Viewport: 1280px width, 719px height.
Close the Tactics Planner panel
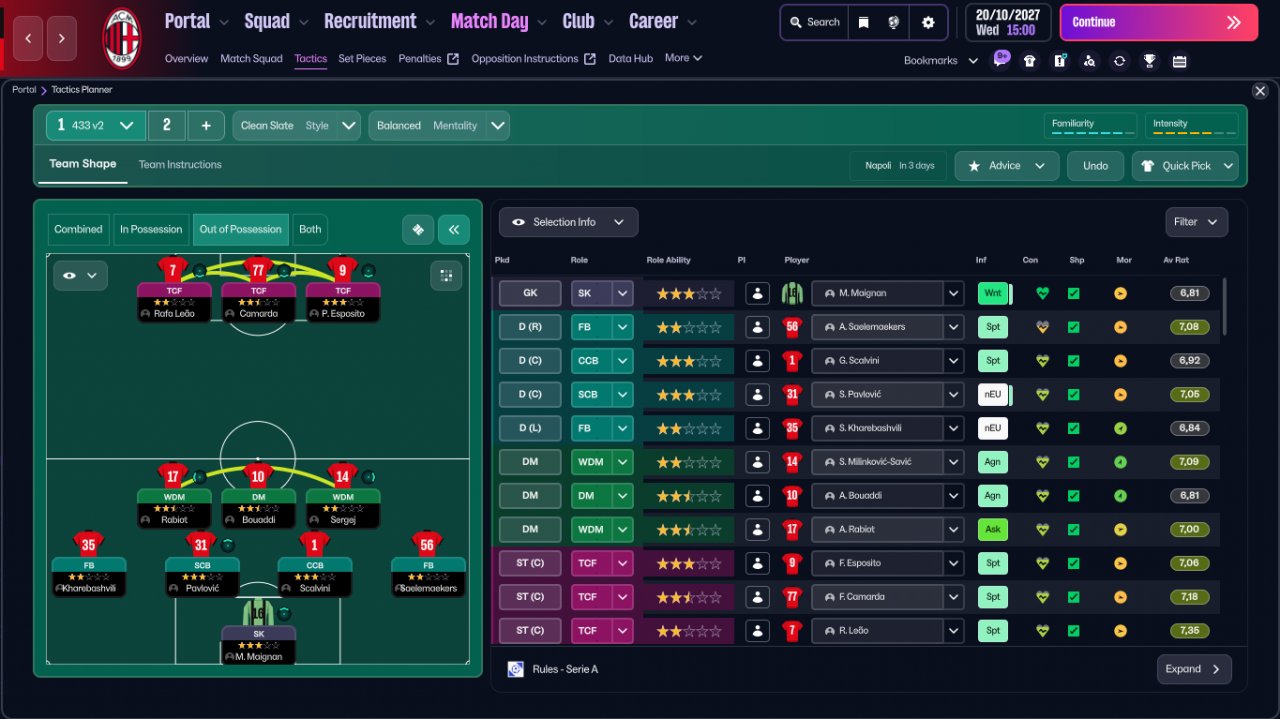point(1260,91)
